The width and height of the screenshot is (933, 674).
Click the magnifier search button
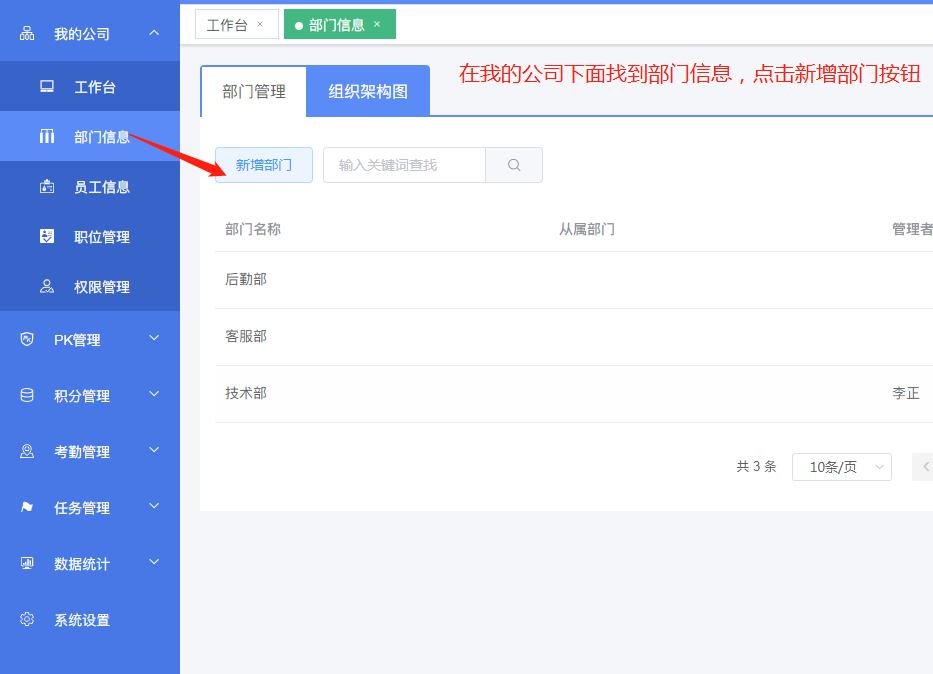pos(514,165)
